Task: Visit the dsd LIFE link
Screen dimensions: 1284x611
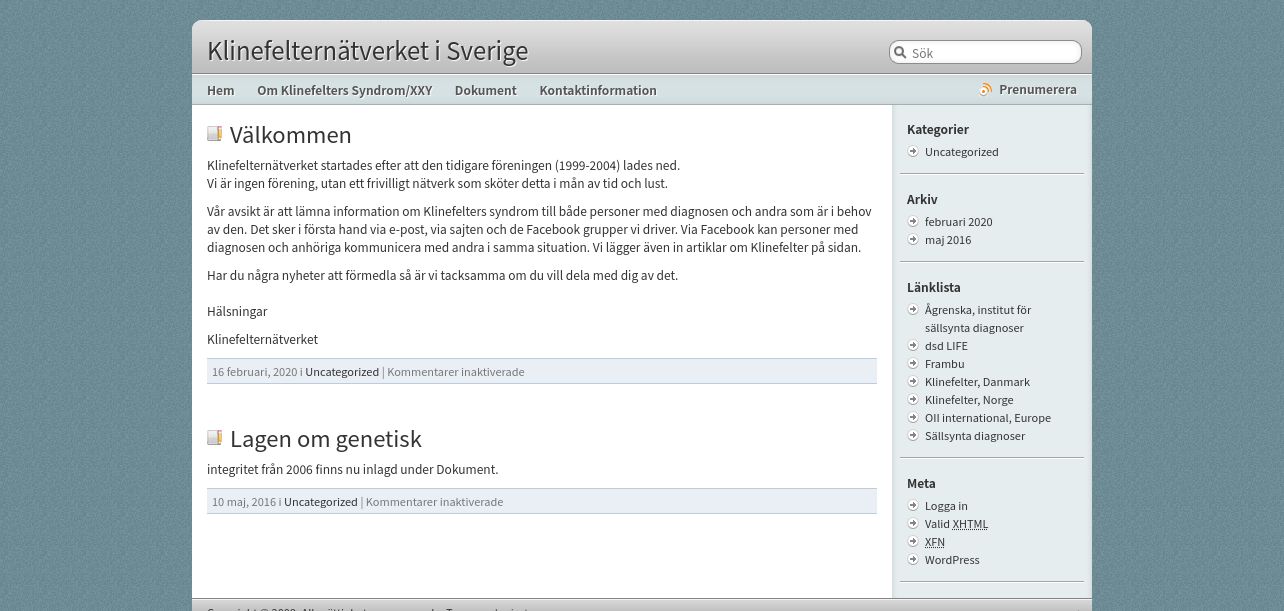Action: 946,346
